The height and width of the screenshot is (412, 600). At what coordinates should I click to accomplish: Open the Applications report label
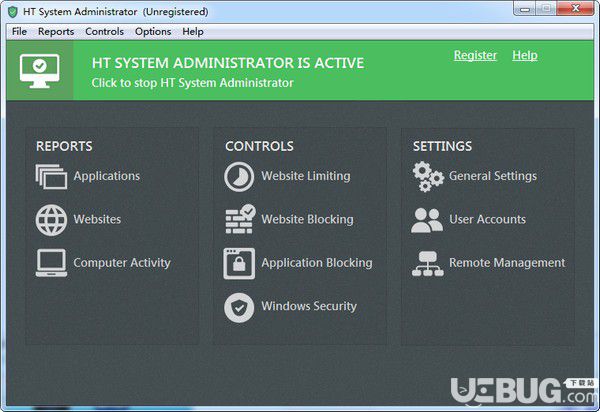click(107, 176)
